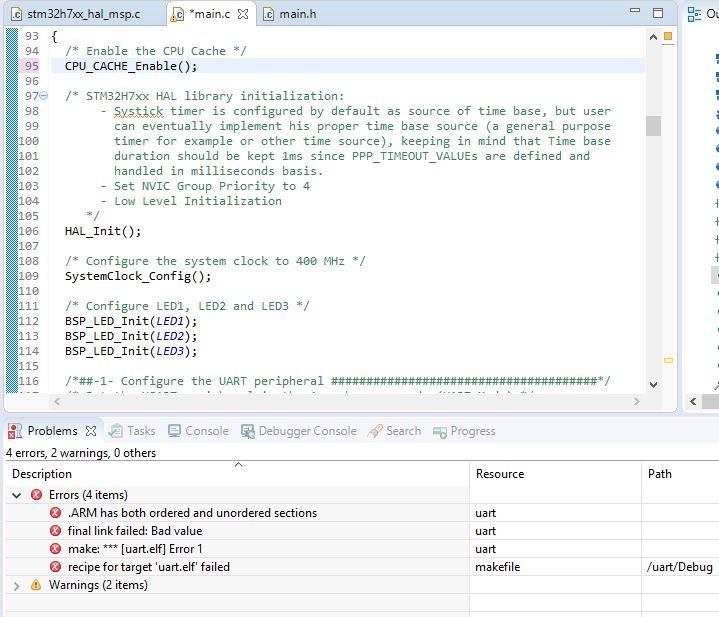Close the *main.c editor tab

pyautogui.click(x=242, y=14)
